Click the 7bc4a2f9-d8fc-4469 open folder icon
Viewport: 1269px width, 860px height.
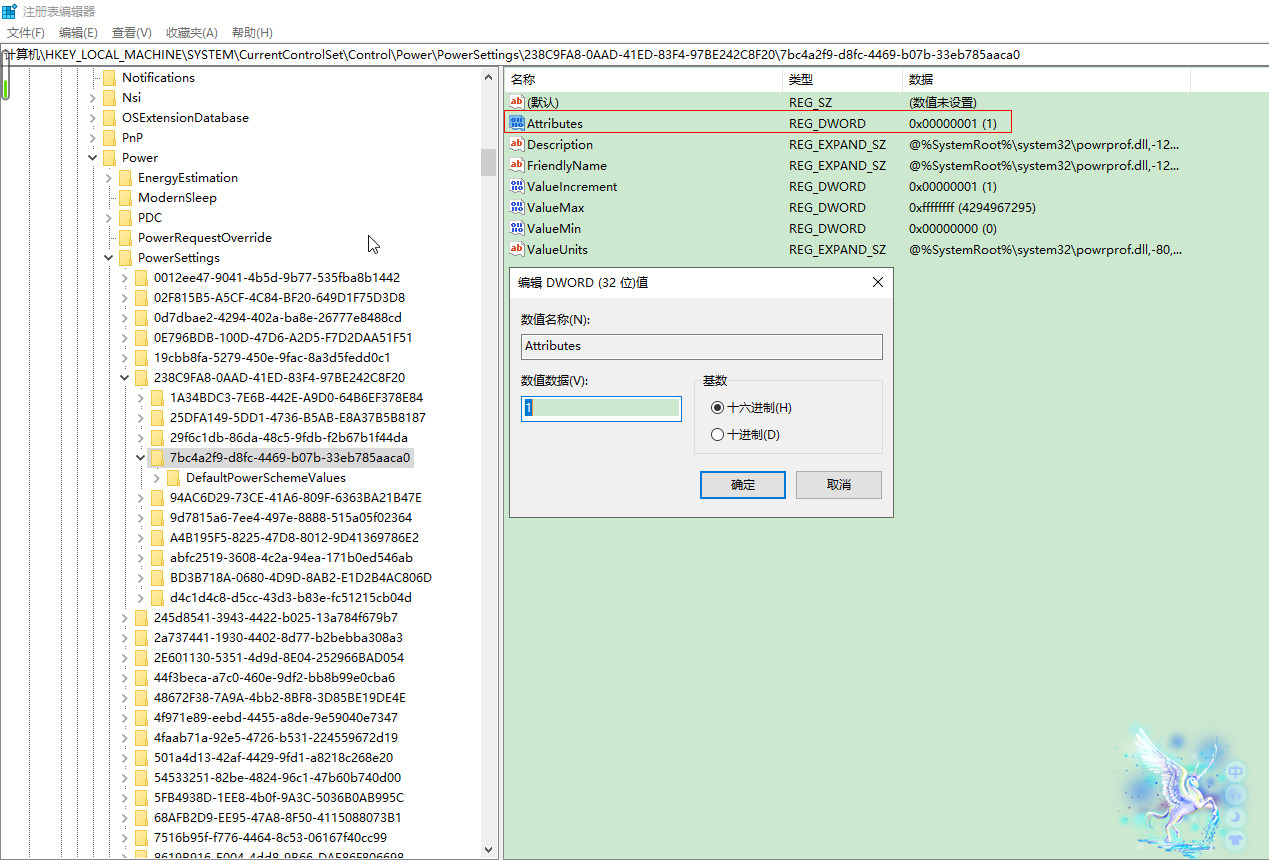tap(158, 457)
